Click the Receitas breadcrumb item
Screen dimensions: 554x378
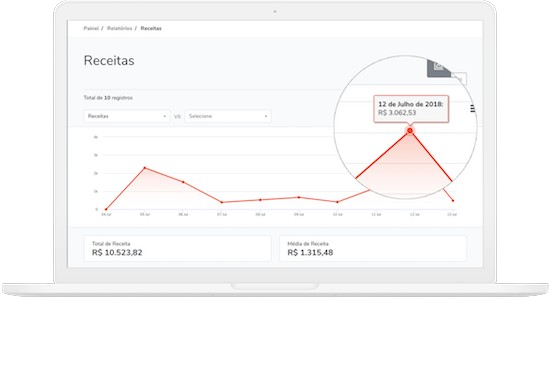point(151,28)
